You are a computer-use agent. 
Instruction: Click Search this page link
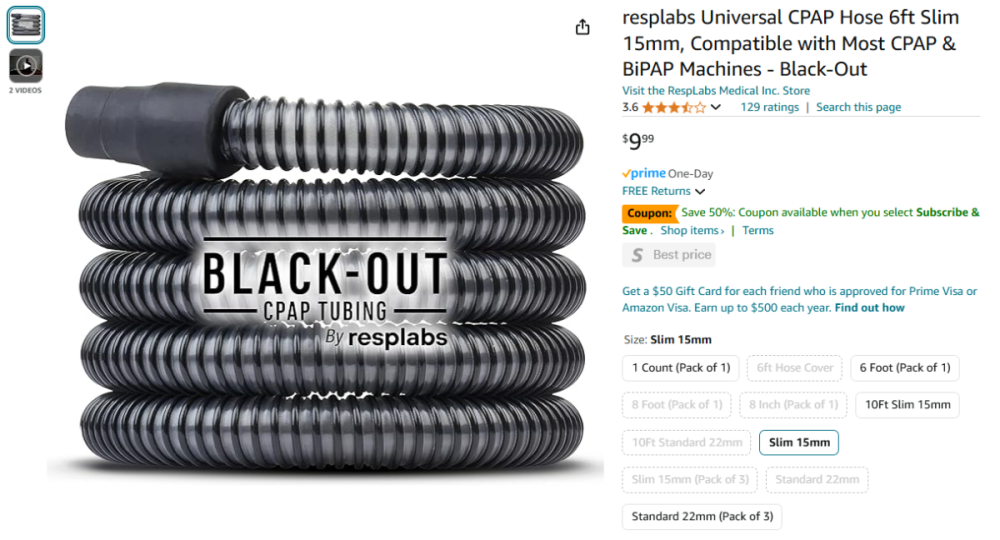[x=858, y=107]
